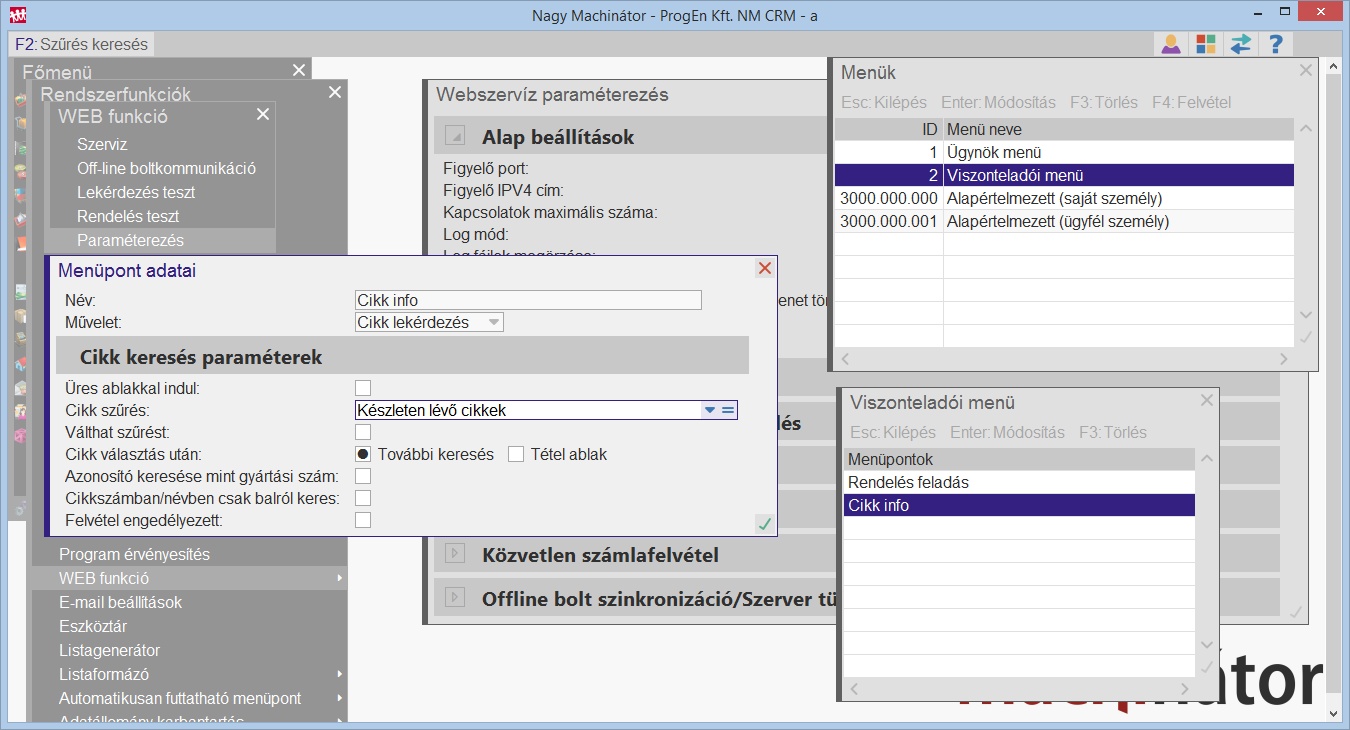Screen dimensions: 1350x730
Task: Select the Tétel ablak option
Action: click(516, 454)
